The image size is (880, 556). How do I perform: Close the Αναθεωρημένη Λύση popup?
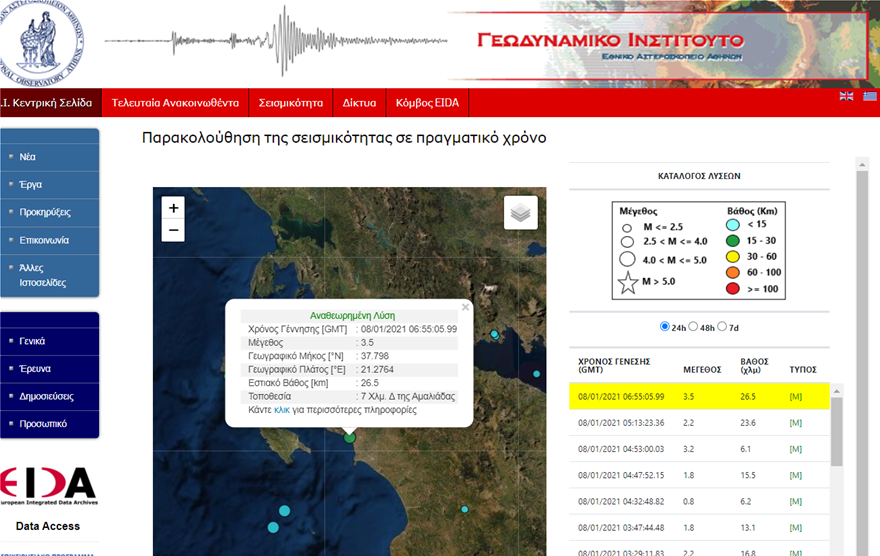(465, 308)
